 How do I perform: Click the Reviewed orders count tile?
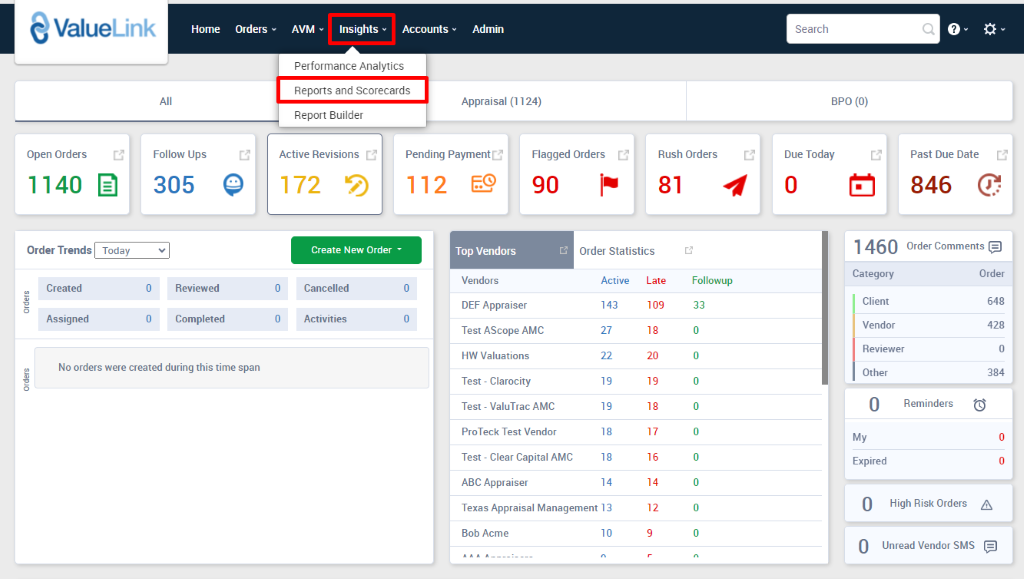(227, 289)
